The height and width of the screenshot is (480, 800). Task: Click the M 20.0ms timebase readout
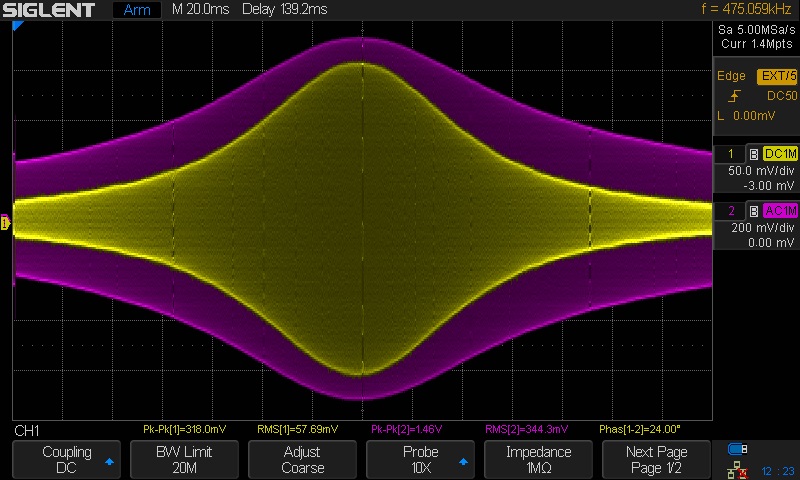coord(200,10)
